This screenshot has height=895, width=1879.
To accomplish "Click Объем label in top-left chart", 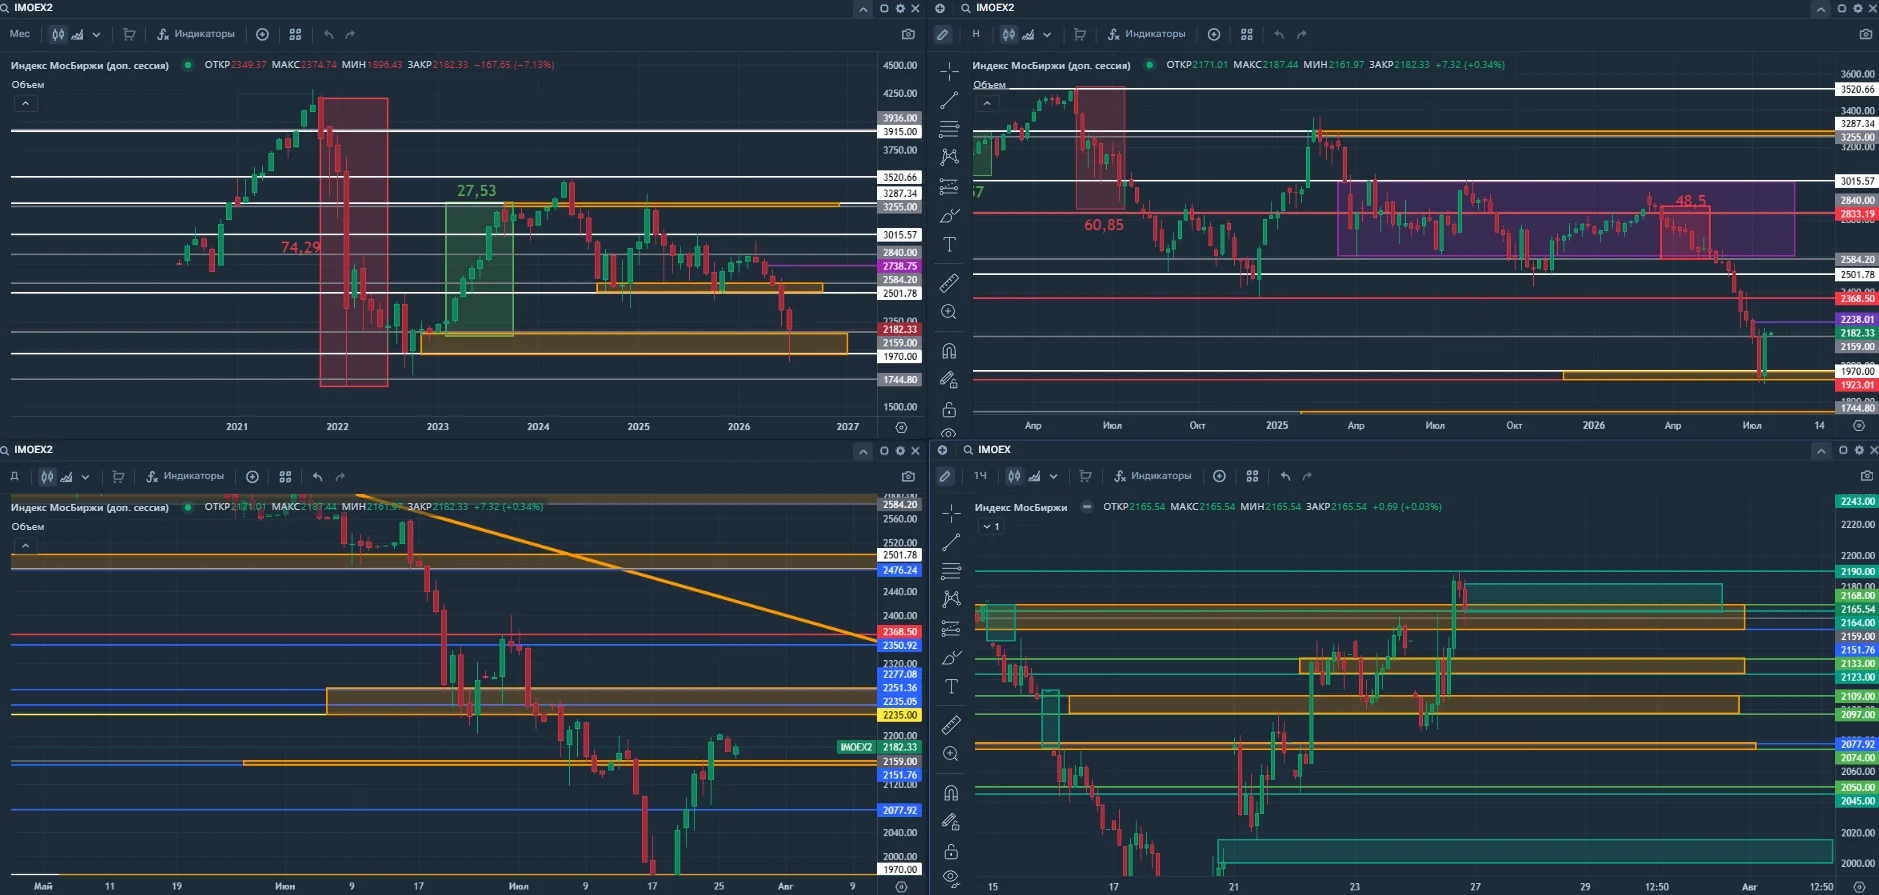I will click(x=28, y=85).
